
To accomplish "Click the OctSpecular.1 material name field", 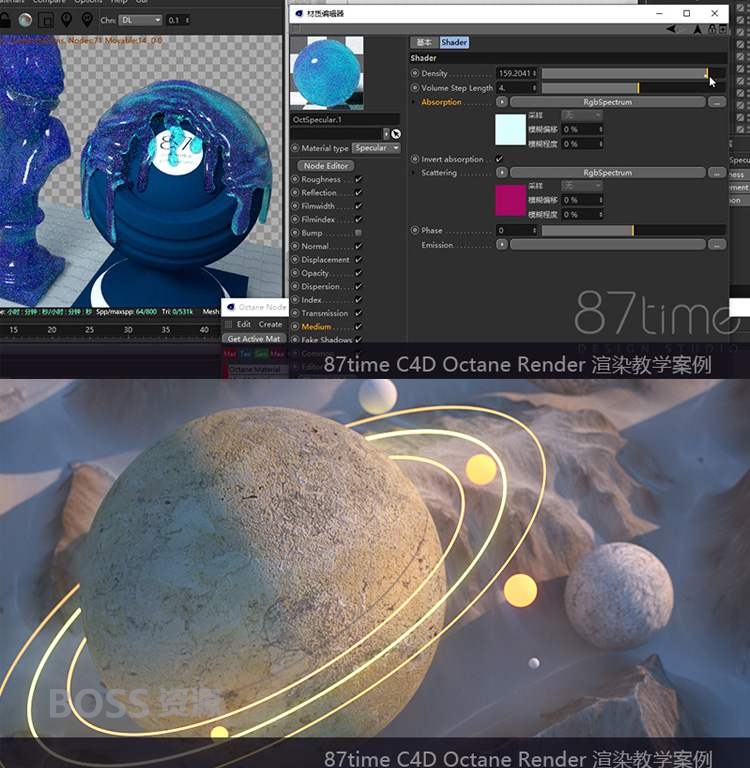I will (345, 119).
